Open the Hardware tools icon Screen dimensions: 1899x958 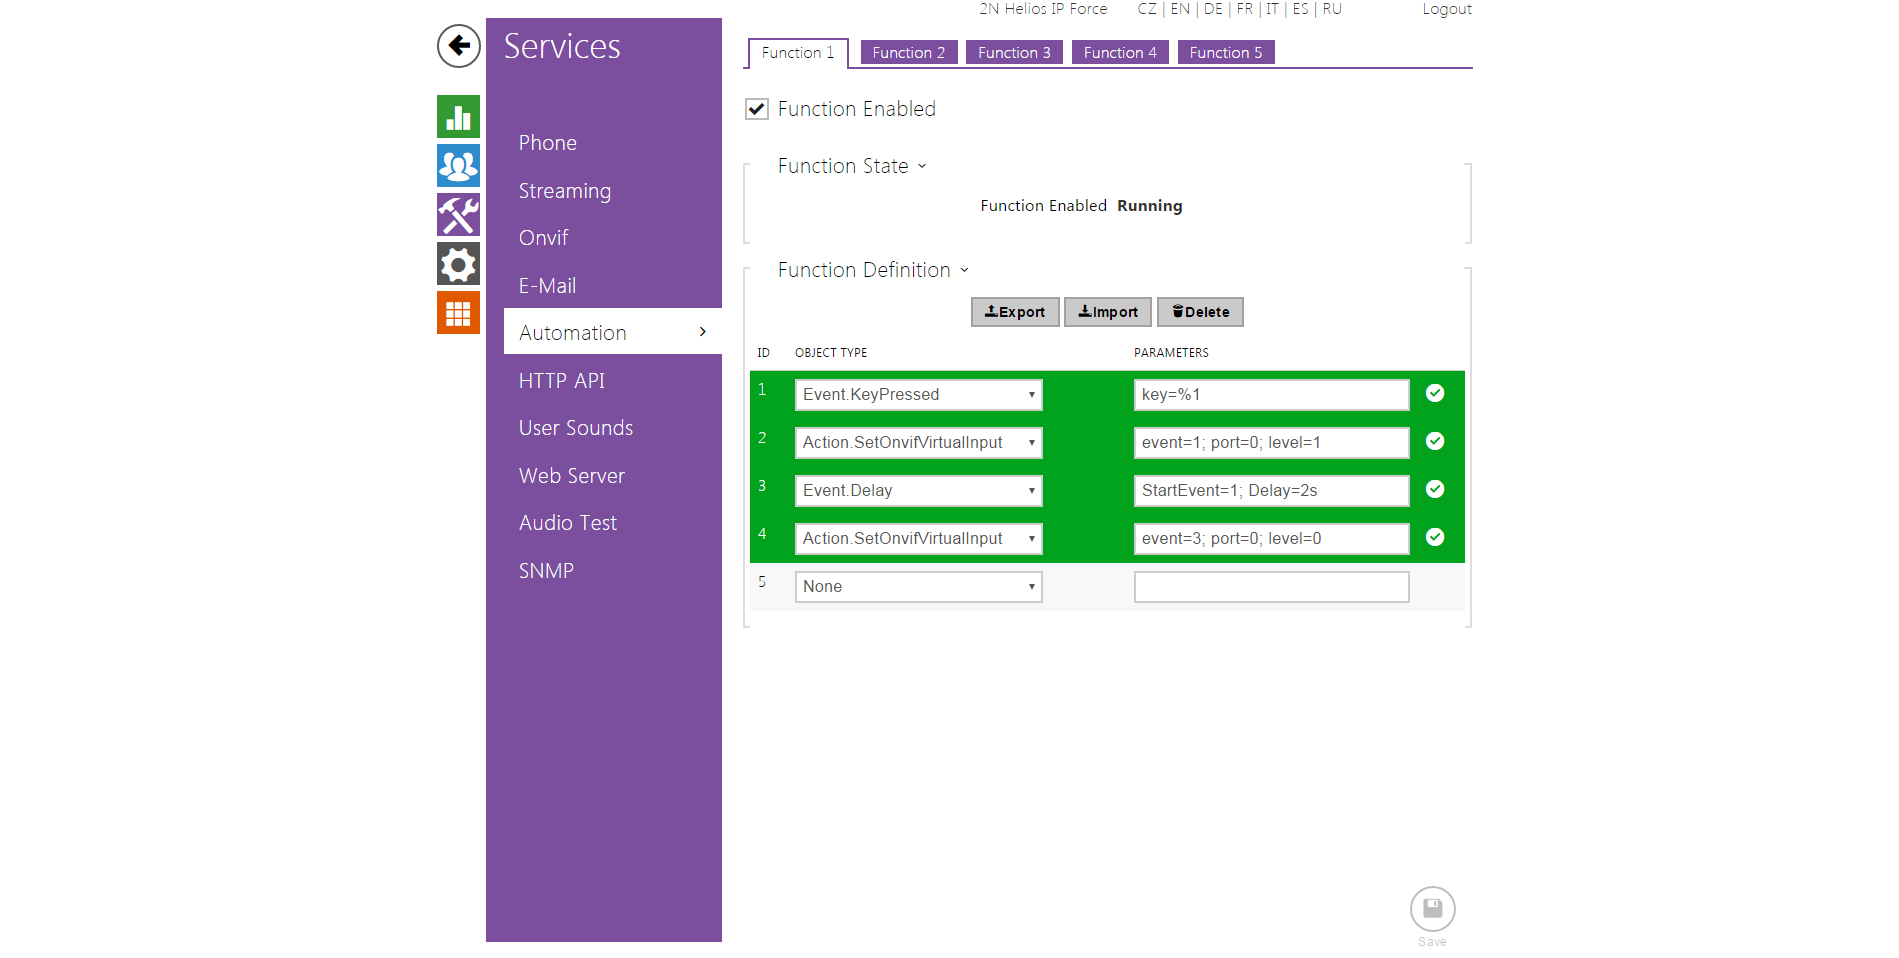pos(458,215)
